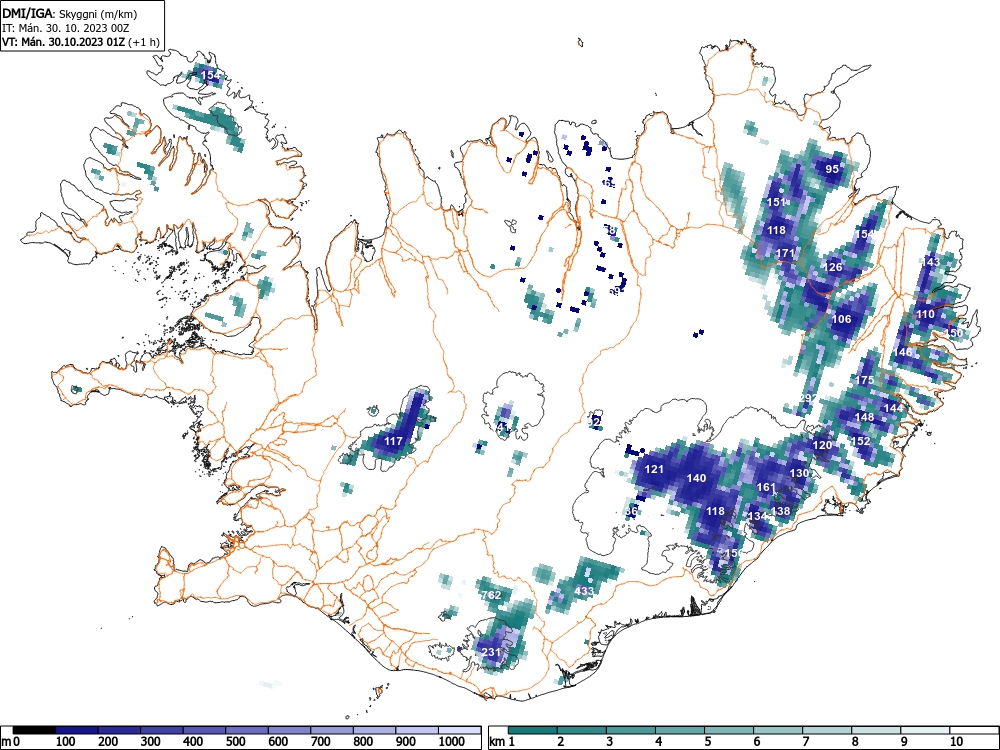Click the visibility value '152' on the map
The image size is (1000, 750).
(x=860, y=441)
